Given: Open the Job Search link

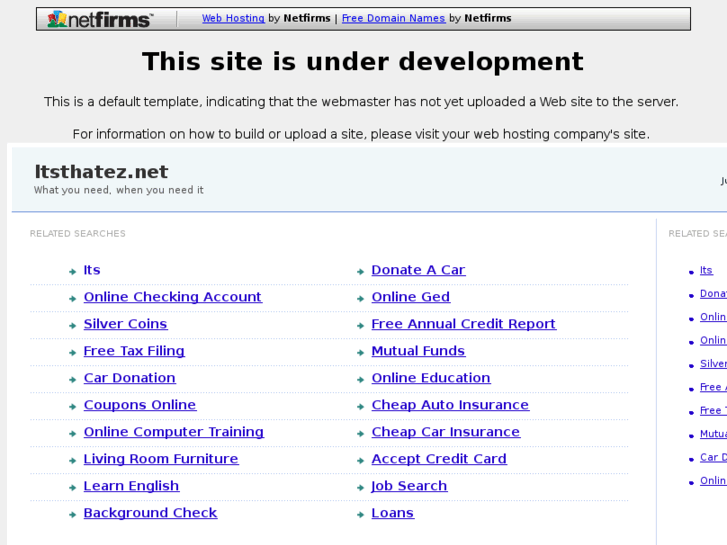Looking at the screenshot, I should (409, 486).
